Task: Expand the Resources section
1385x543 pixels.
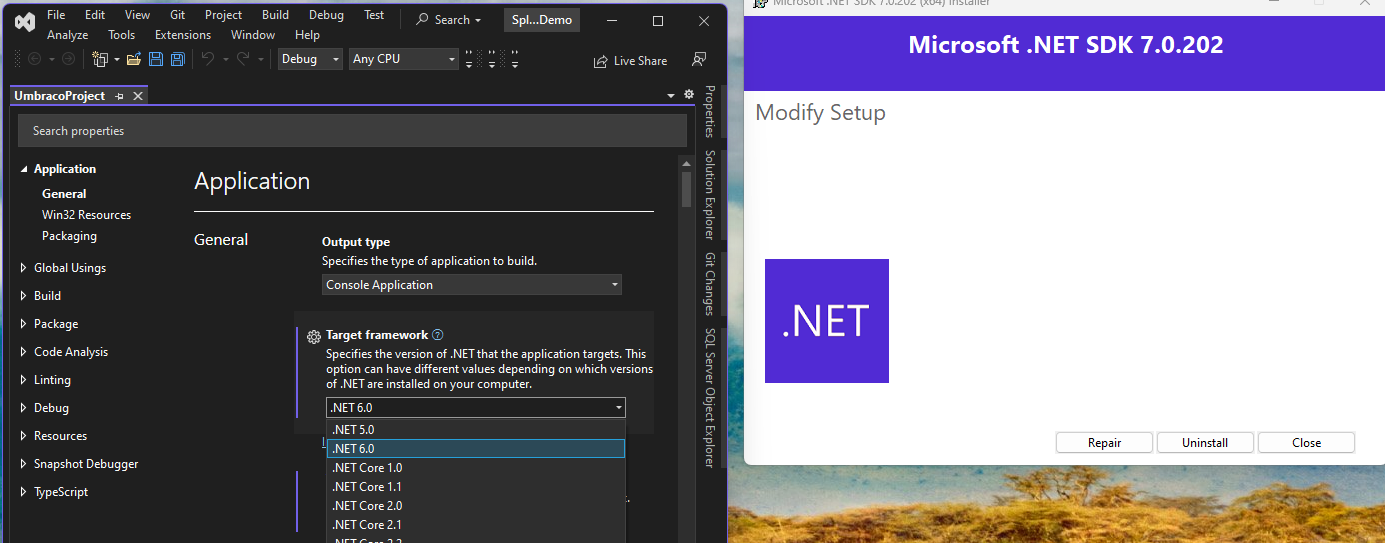Action: [24, 436]
